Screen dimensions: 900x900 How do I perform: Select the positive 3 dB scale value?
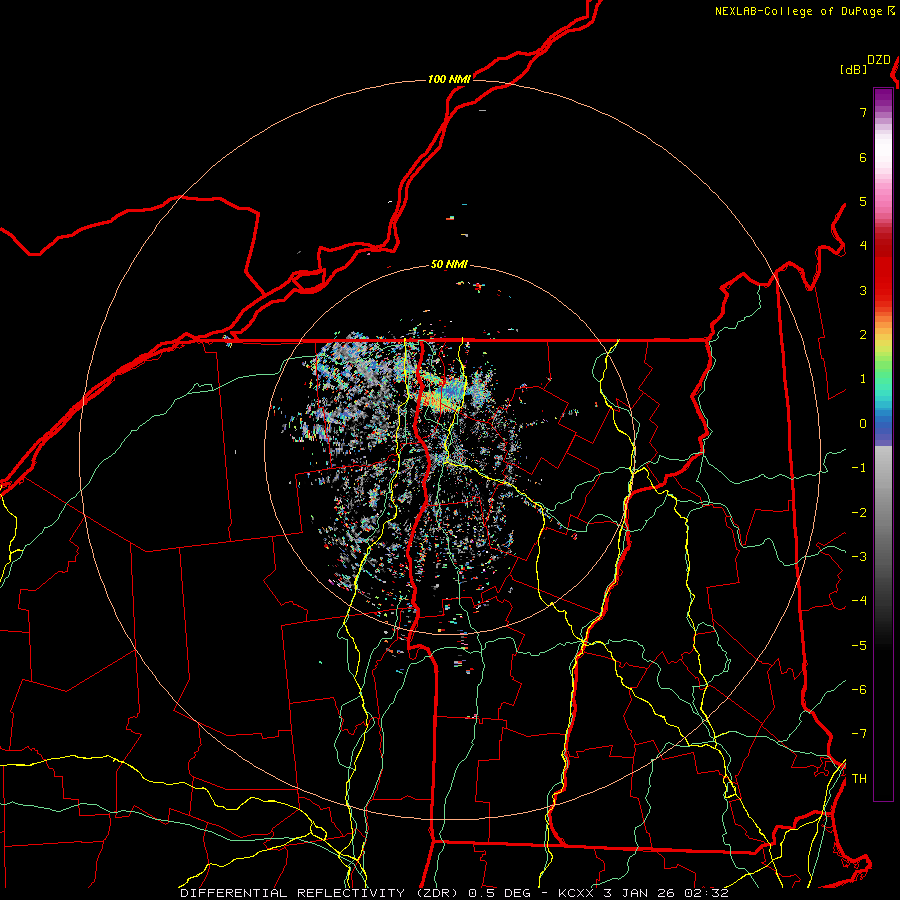(x=863, y=290)
